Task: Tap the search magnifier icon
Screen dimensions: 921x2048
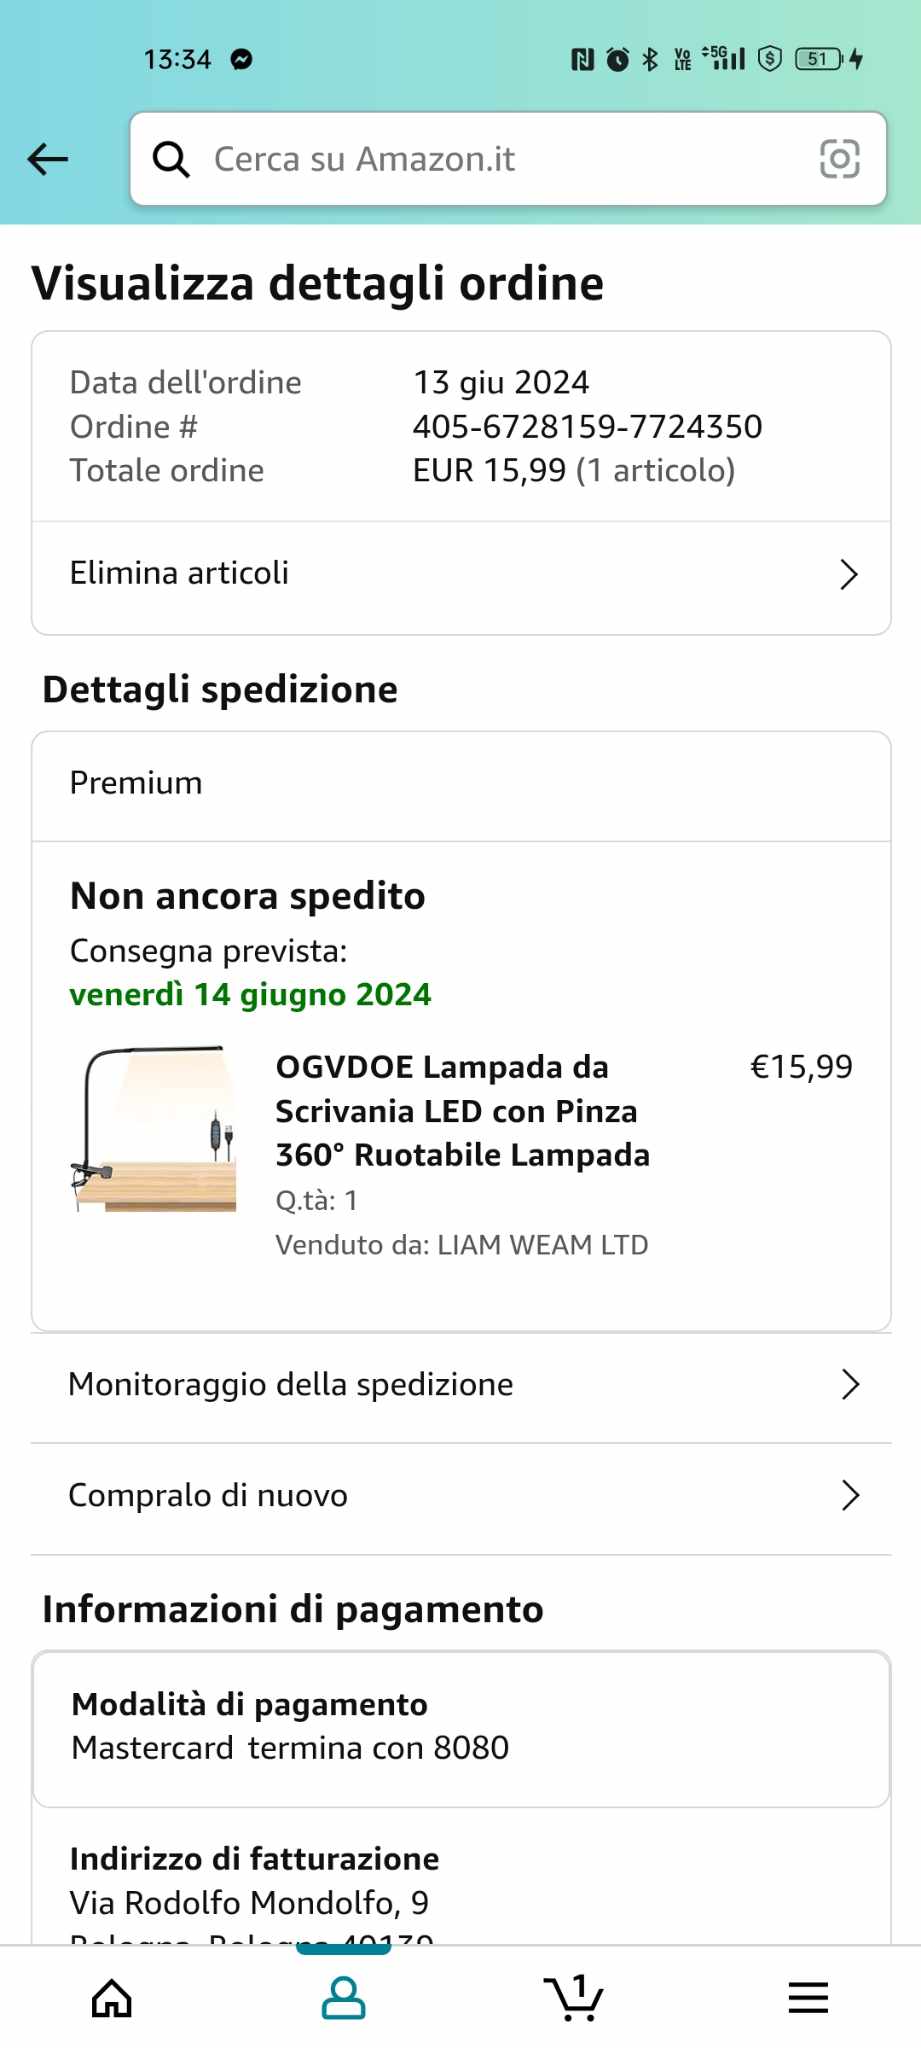Action: coord(171,159)
